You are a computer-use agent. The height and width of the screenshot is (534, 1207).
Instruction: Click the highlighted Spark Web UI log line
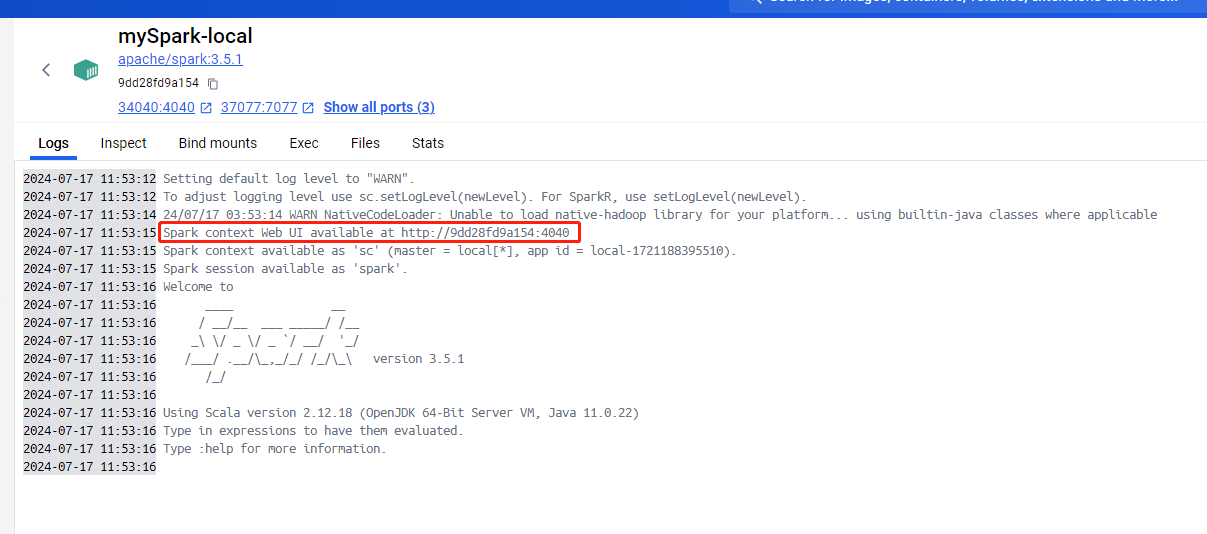(x=366, y=233)
